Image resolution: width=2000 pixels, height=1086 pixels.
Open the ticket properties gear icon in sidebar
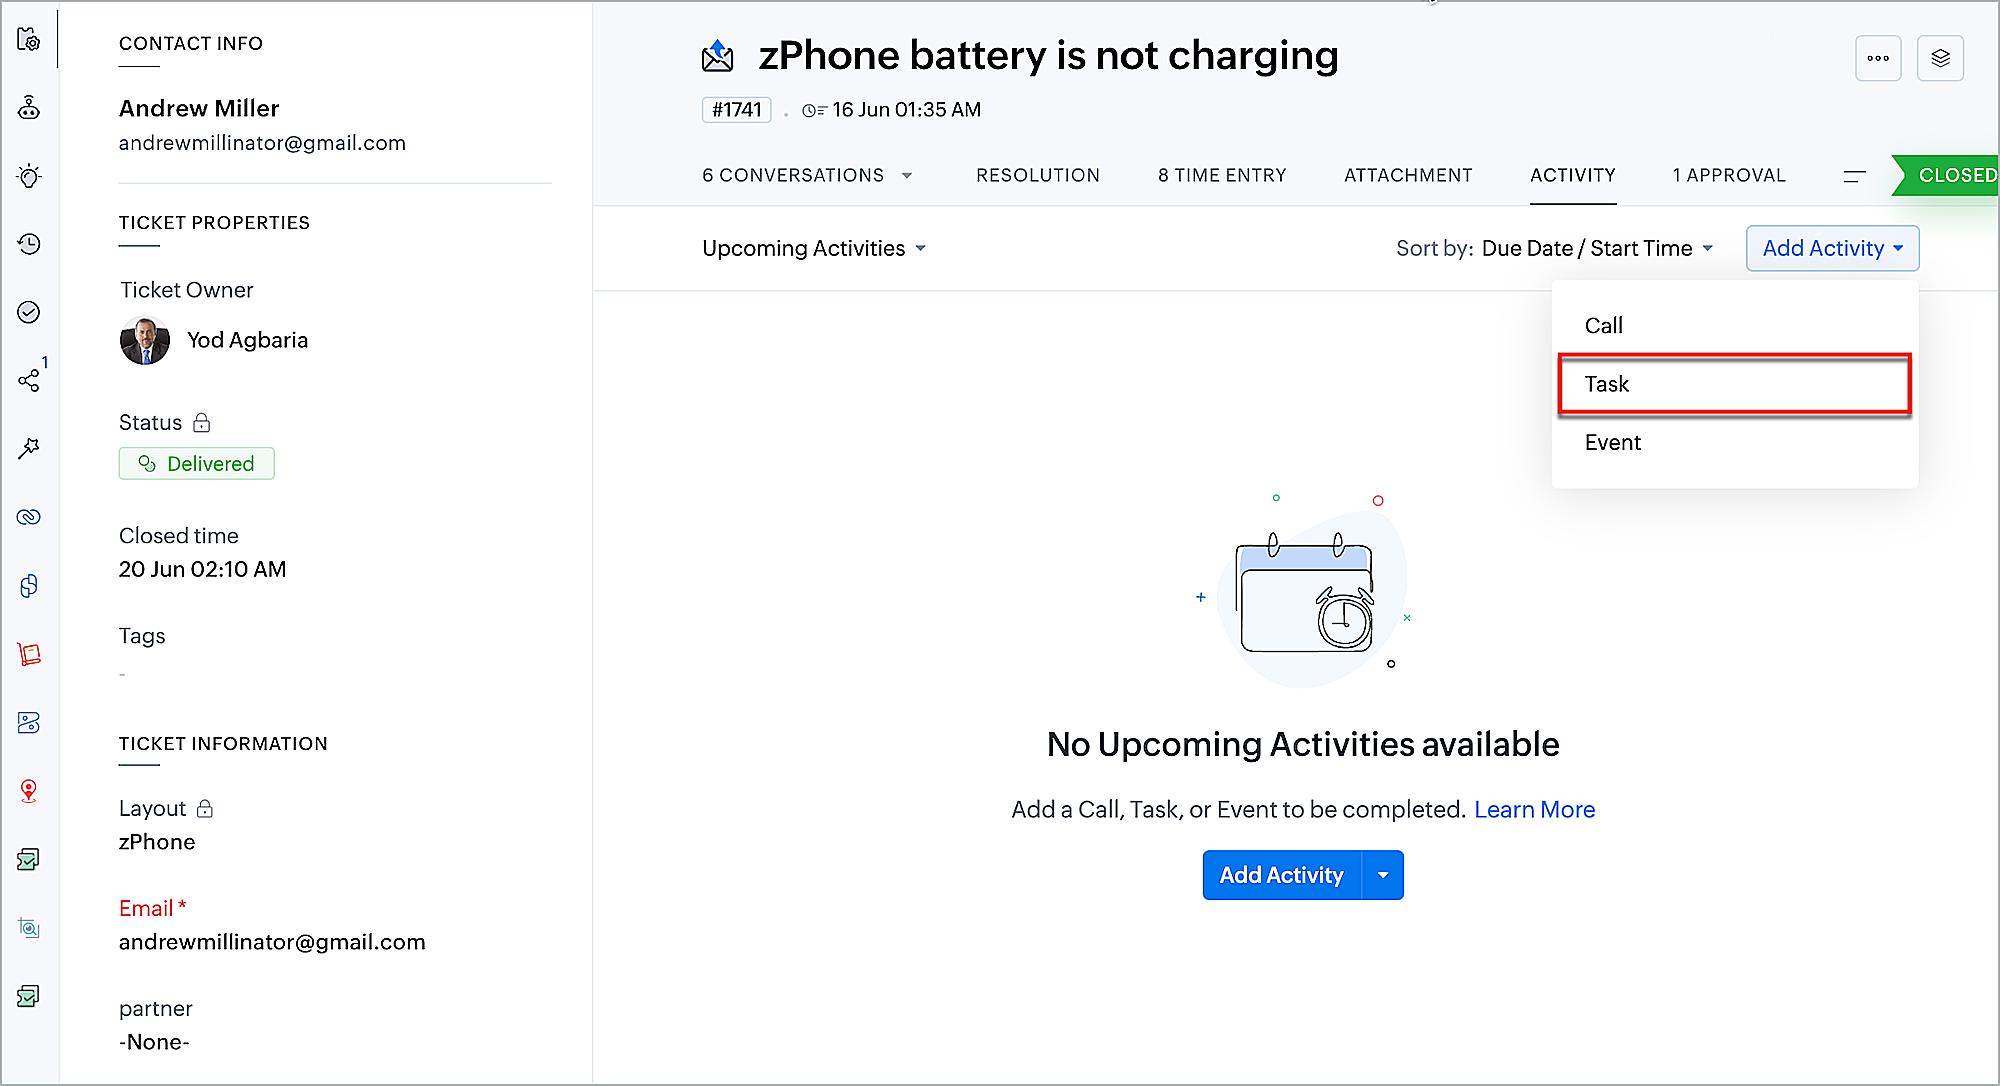click(x=28, y=40)
